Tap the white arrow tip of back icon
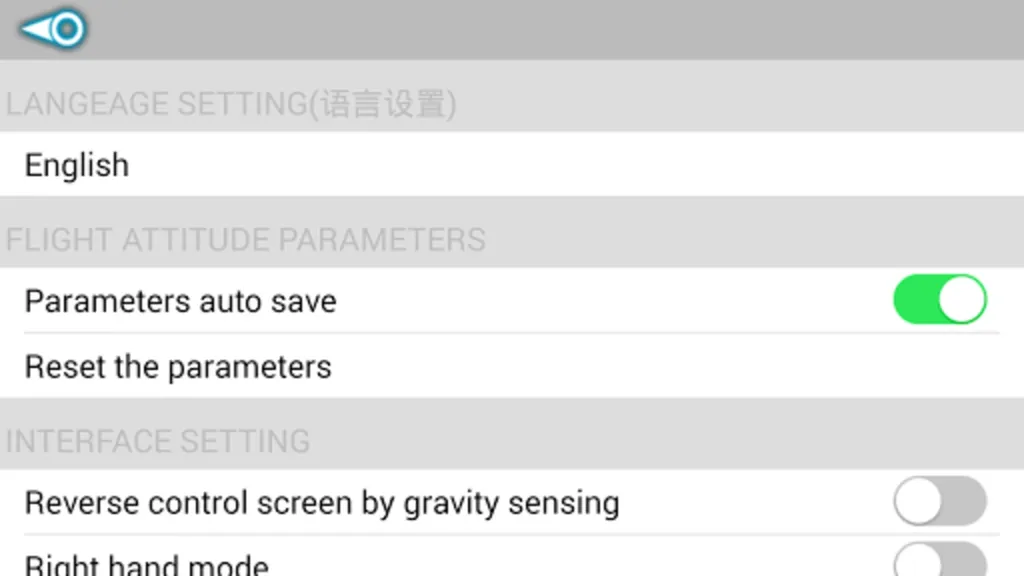 34,29
